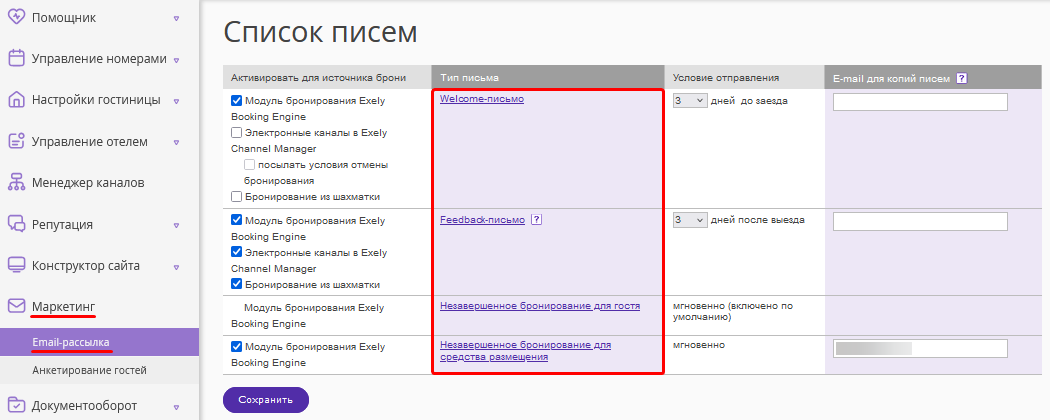Open days dropdown for дней до заезда

click(690, 100)
